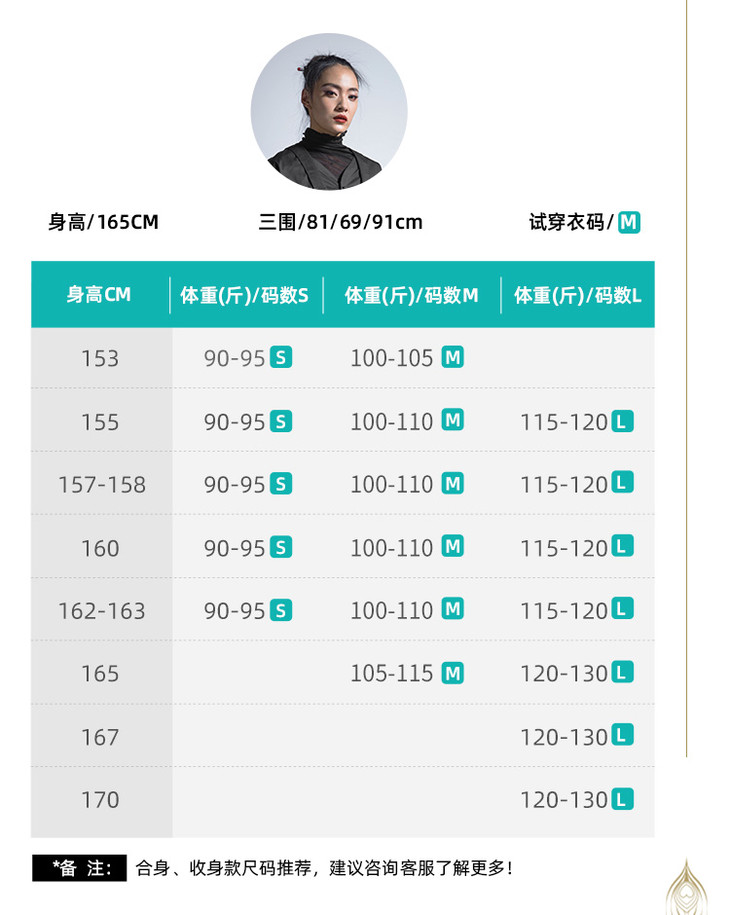Click the model's circular portrait photo

coord(329,112)
